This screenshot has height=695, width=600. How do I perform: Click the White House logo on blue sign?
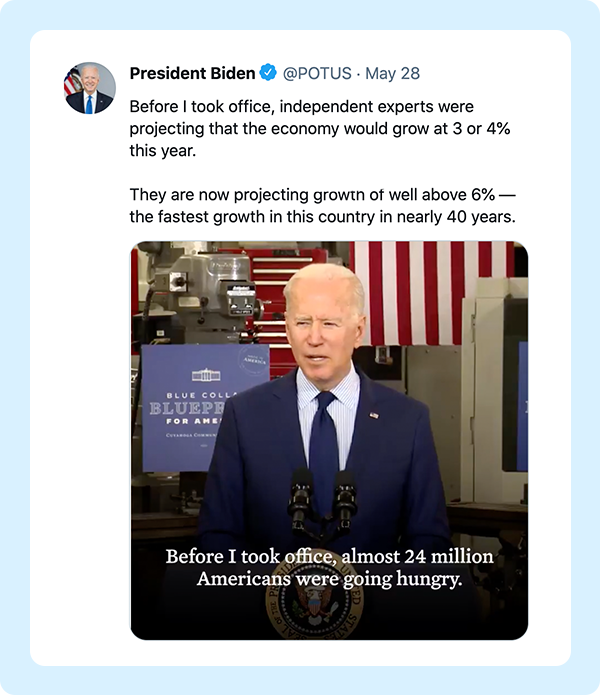[206, 375]
